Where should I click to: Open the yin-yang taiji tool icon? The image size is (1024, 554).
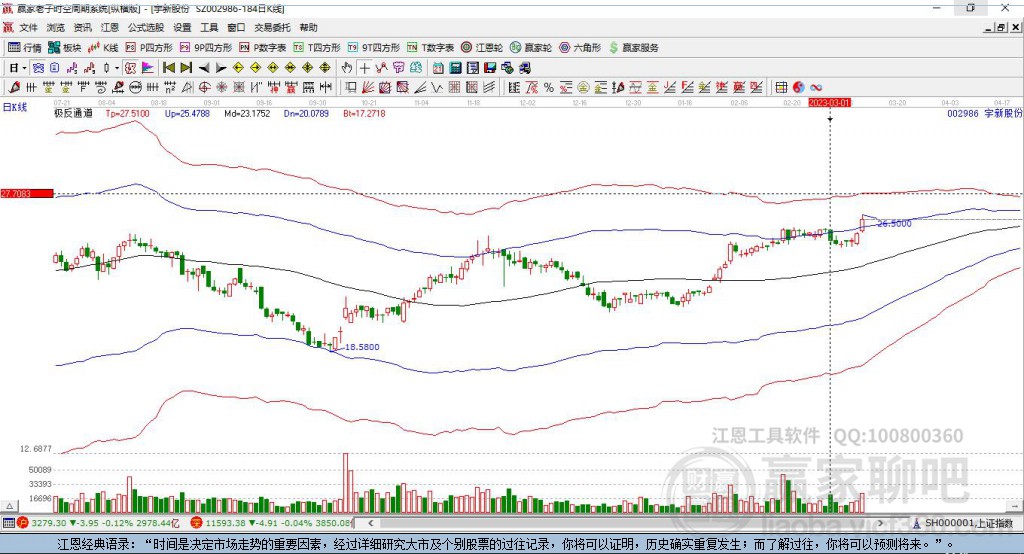tap(798, 87)
